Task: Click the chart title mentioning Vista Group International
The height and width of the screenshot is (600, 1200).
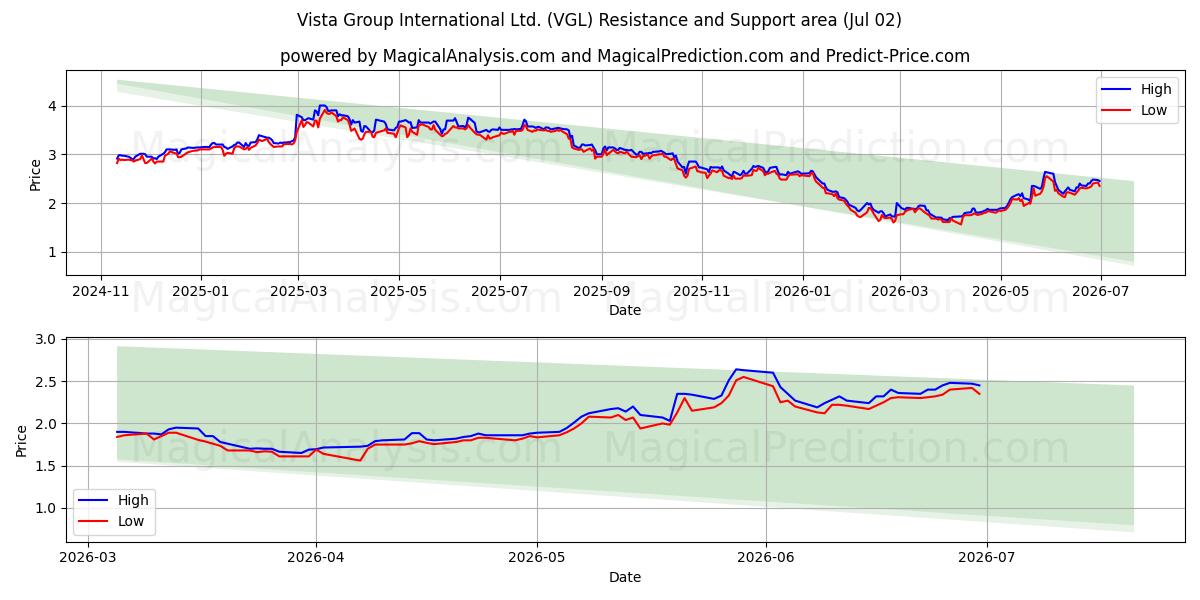Action: point(599,20)
